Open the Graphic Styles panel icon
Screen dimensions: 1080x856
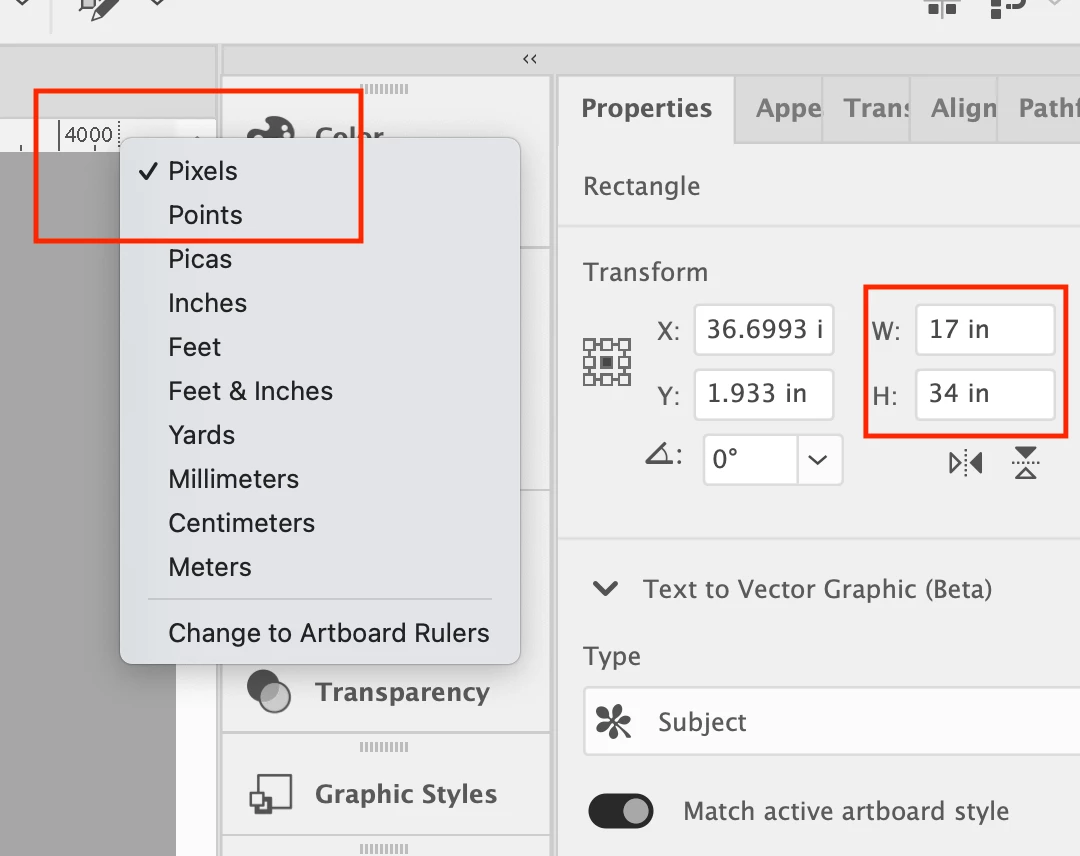pos(270,794)
